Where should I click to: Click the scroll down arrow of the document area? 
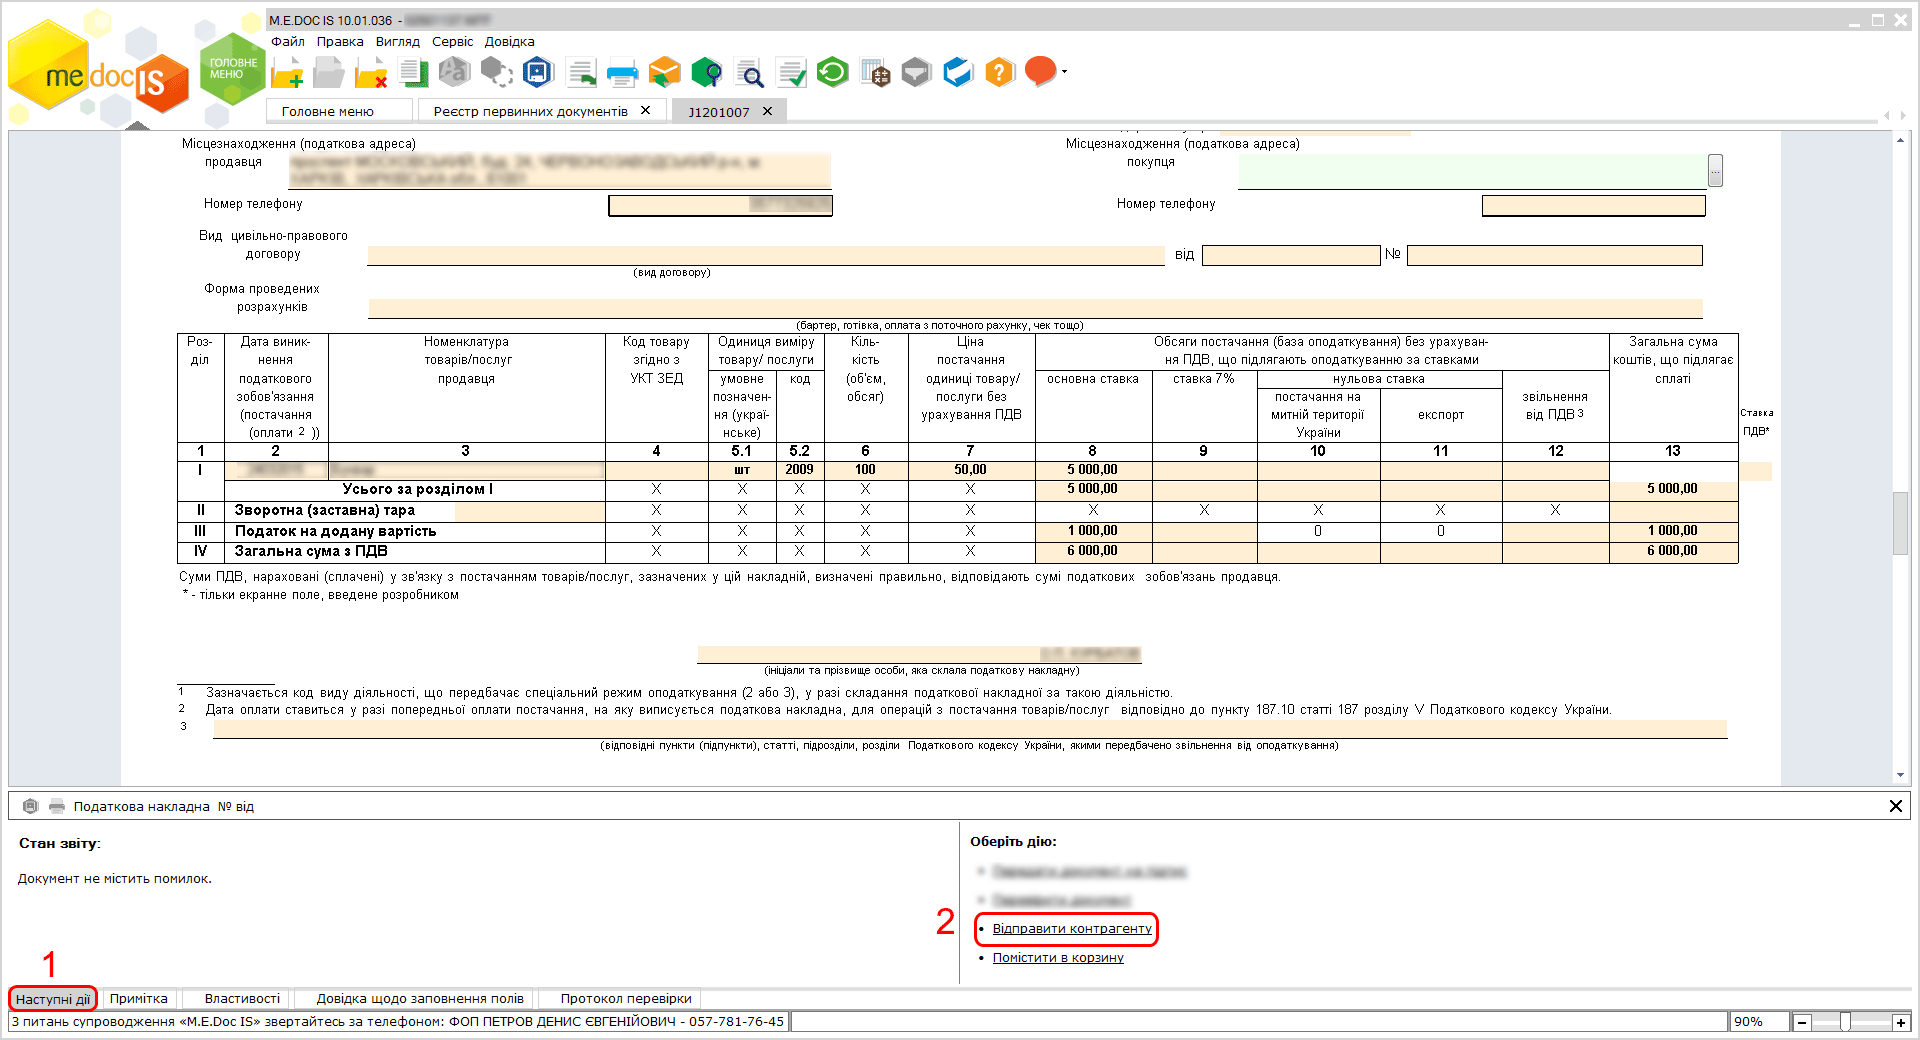(1900, 775)
